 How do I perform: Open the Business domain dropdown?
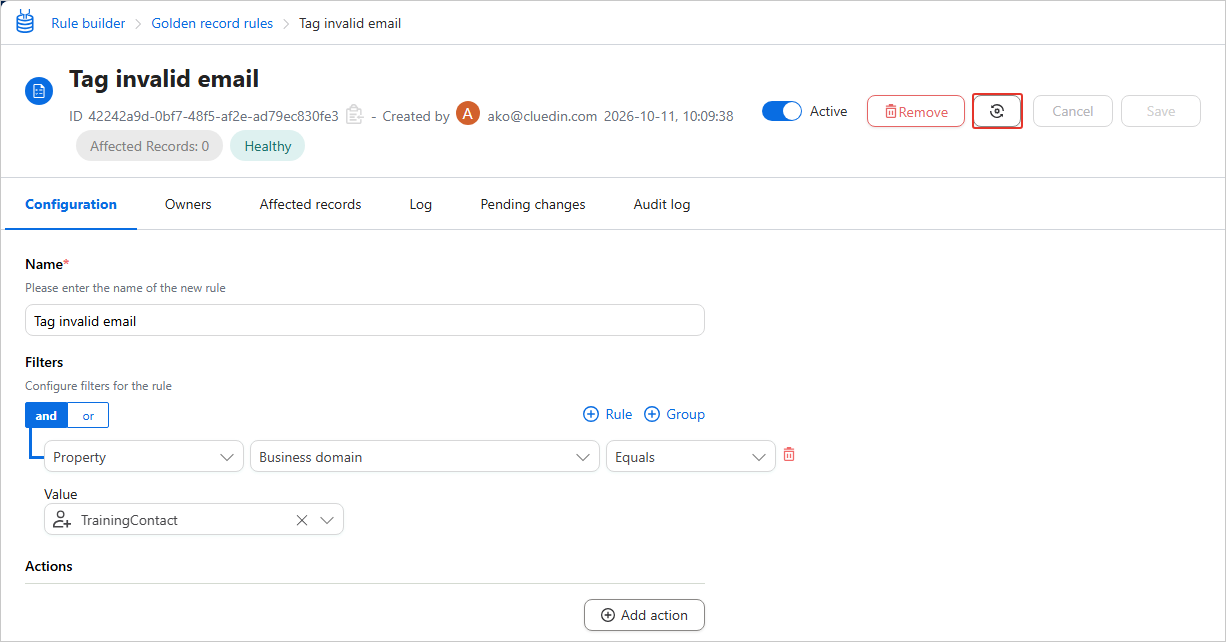click(x=425, y=457)
